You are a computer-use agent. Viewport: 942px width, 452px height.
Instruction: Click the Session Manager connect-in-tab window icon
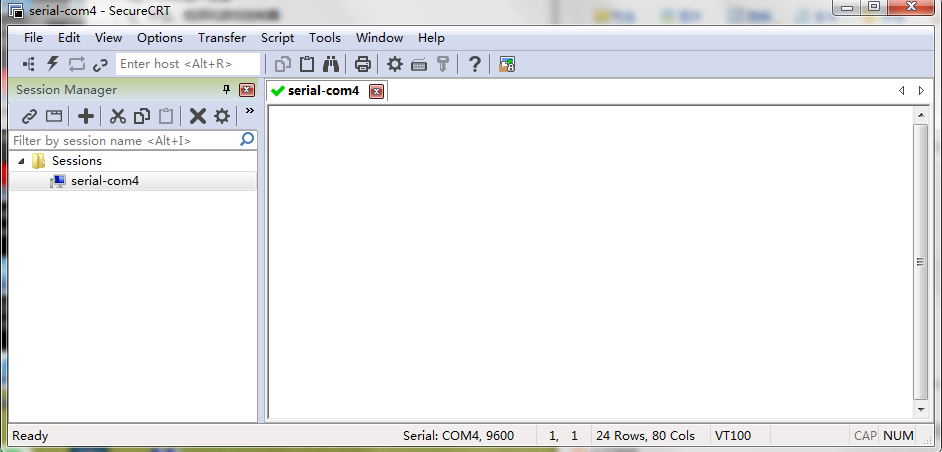coord(54,116)
